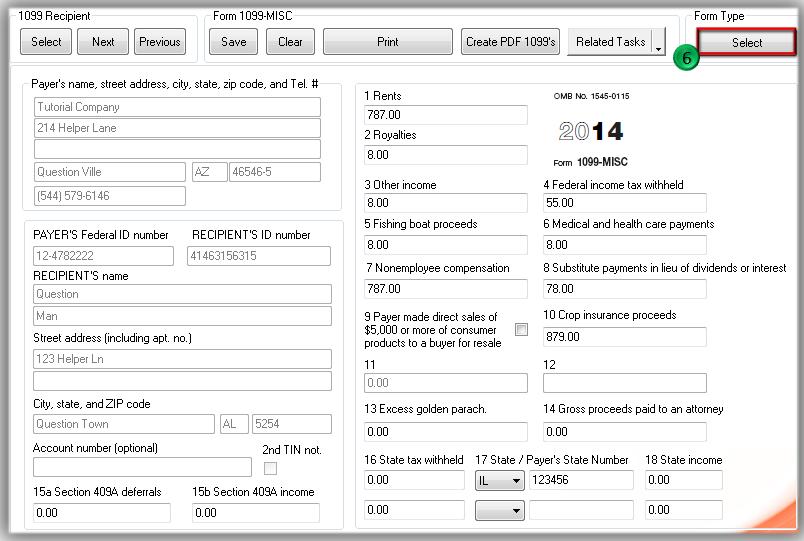
Task: Click street address field 123 Helper Ln
Action: click(x=183, y=359)
